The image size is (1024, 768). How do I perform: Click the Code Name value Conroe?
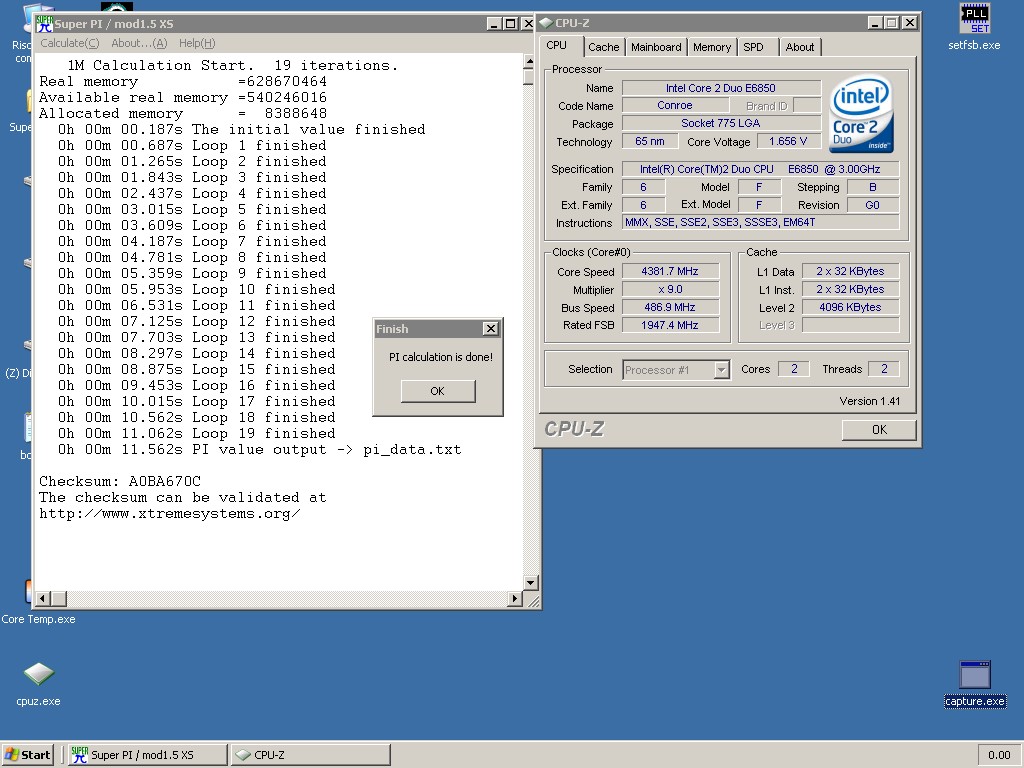tap(675, 105)
